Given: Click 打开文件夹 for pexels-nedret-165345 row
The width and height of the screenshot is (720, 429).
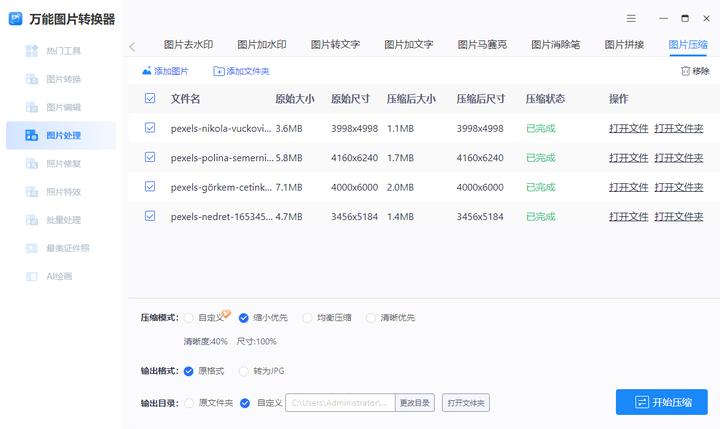Looking at the screenshot, I should pyautogui.click(x=679, y=216).
